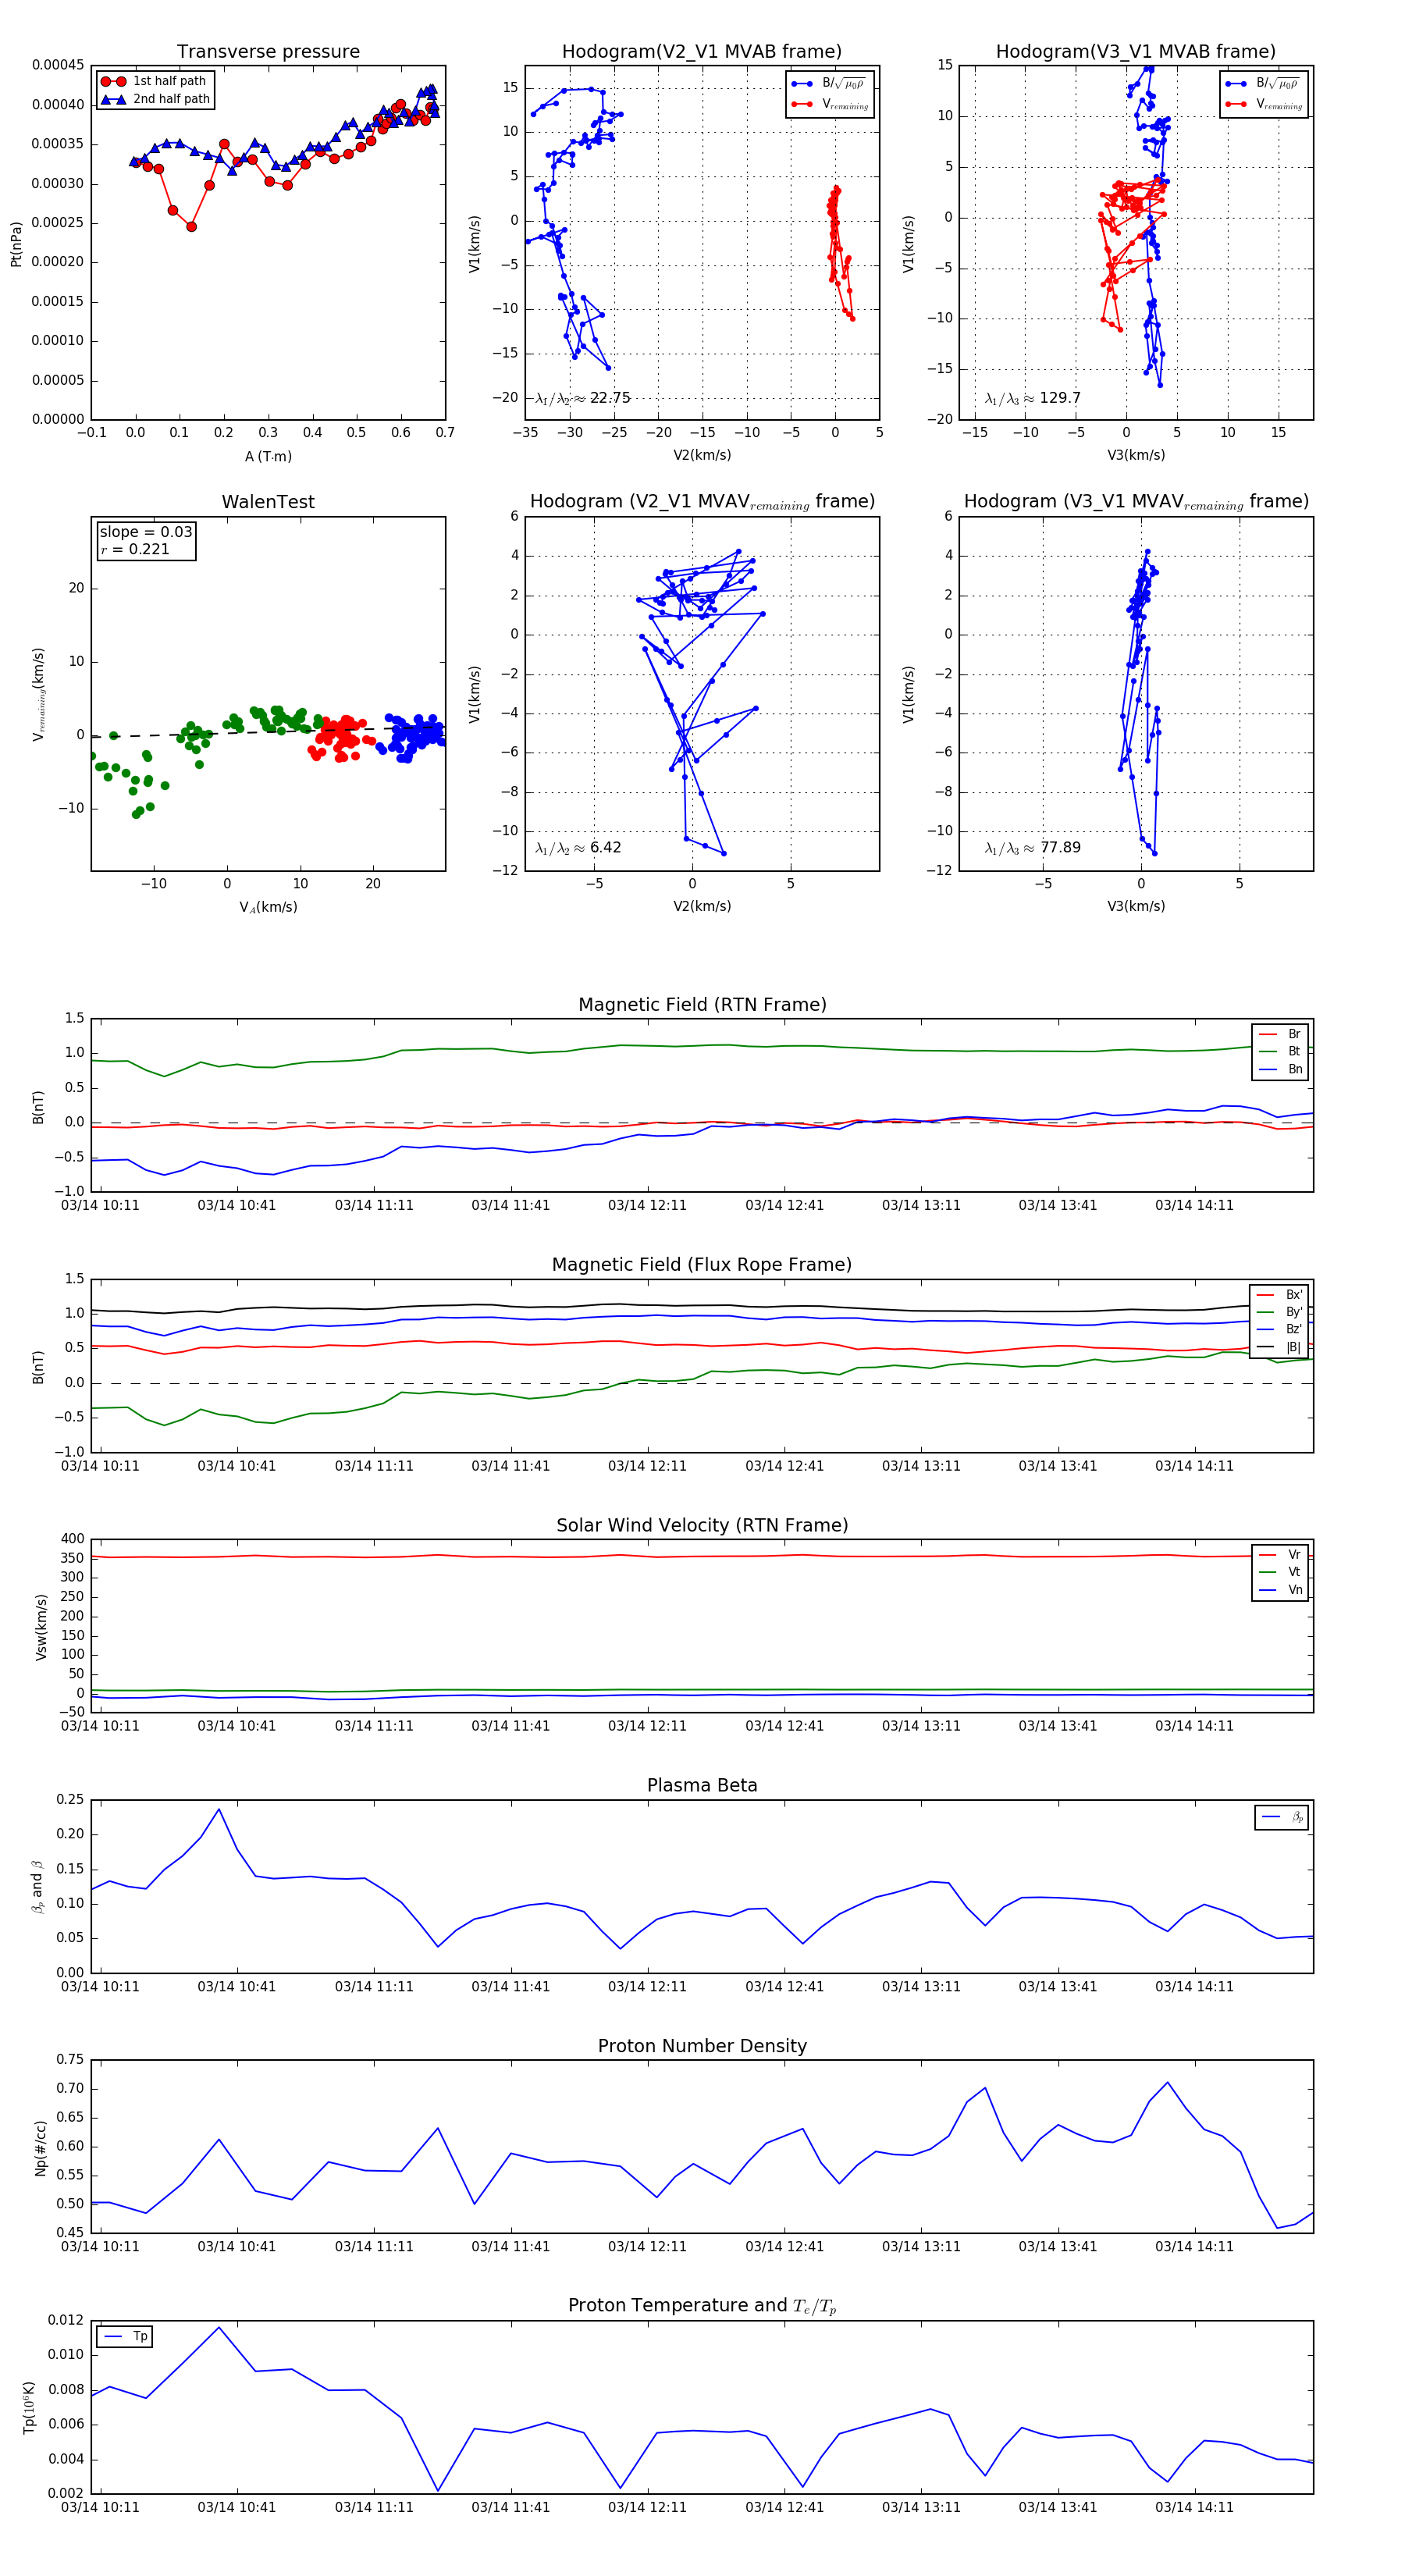The width and height of the screenshot is (1405, 2576).
Task: Click the βp legend entry in Plasma Beta
Action: point(1283,1818)
